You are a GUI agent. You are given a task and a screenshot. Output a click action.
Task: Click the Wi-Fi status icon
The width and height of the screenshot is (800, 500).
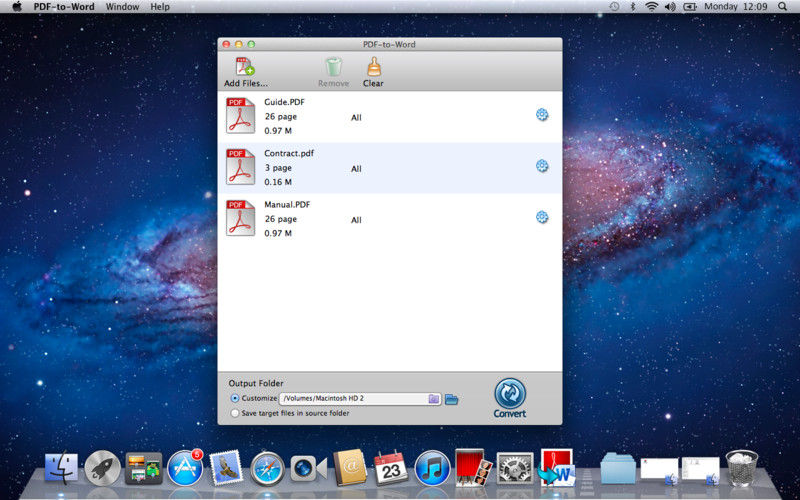[652, 7]
